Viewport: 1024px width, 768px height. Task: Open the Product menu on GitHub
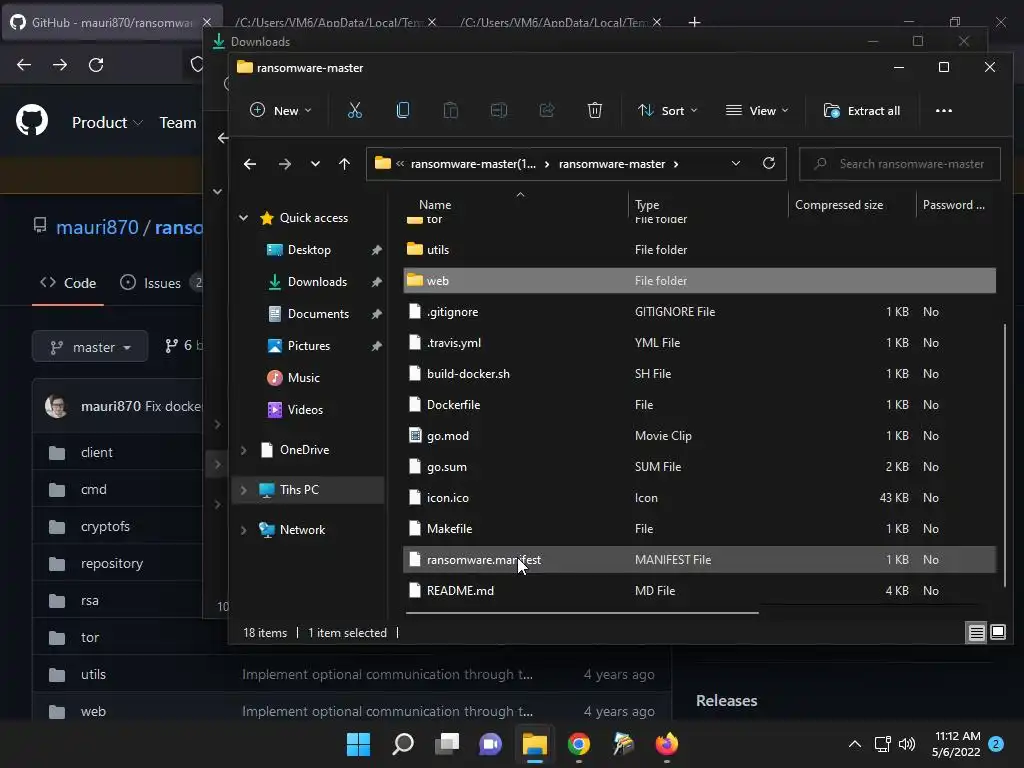[107, 122]
